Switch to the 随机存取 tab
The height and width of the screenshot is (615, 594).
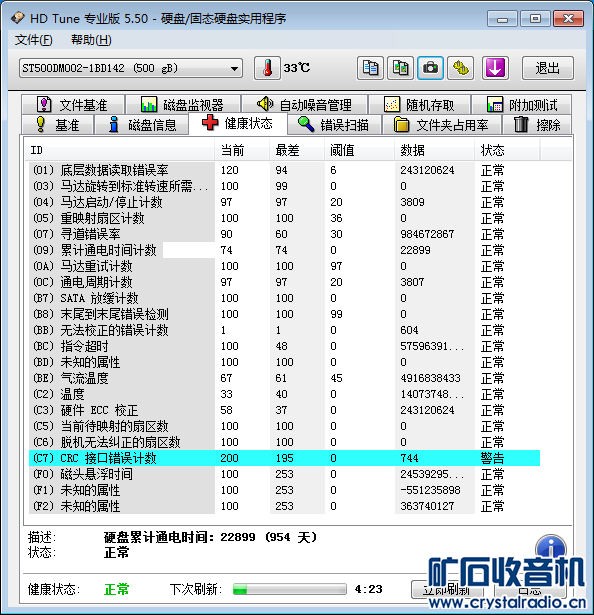pyautogui.click(x=420, y=104)
